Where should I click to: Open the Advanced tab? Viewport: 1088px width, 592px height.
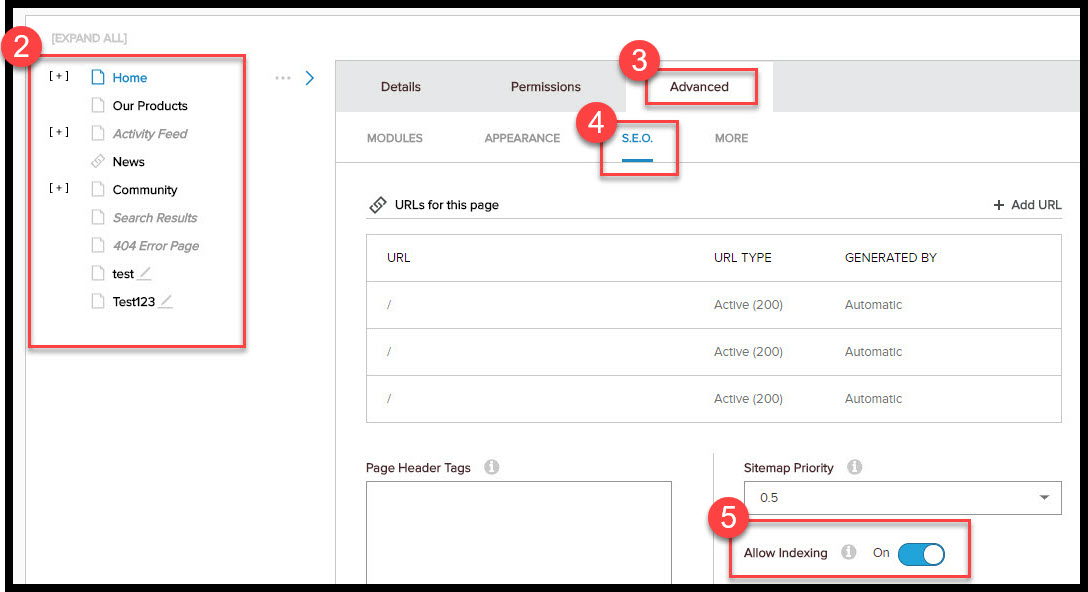pyautogui.click(x=699, y=87)
